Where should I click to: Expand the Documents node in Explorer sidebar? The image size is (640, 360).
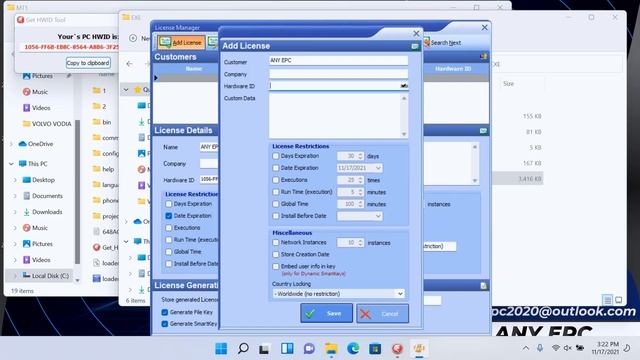click(x=15, y=196)
